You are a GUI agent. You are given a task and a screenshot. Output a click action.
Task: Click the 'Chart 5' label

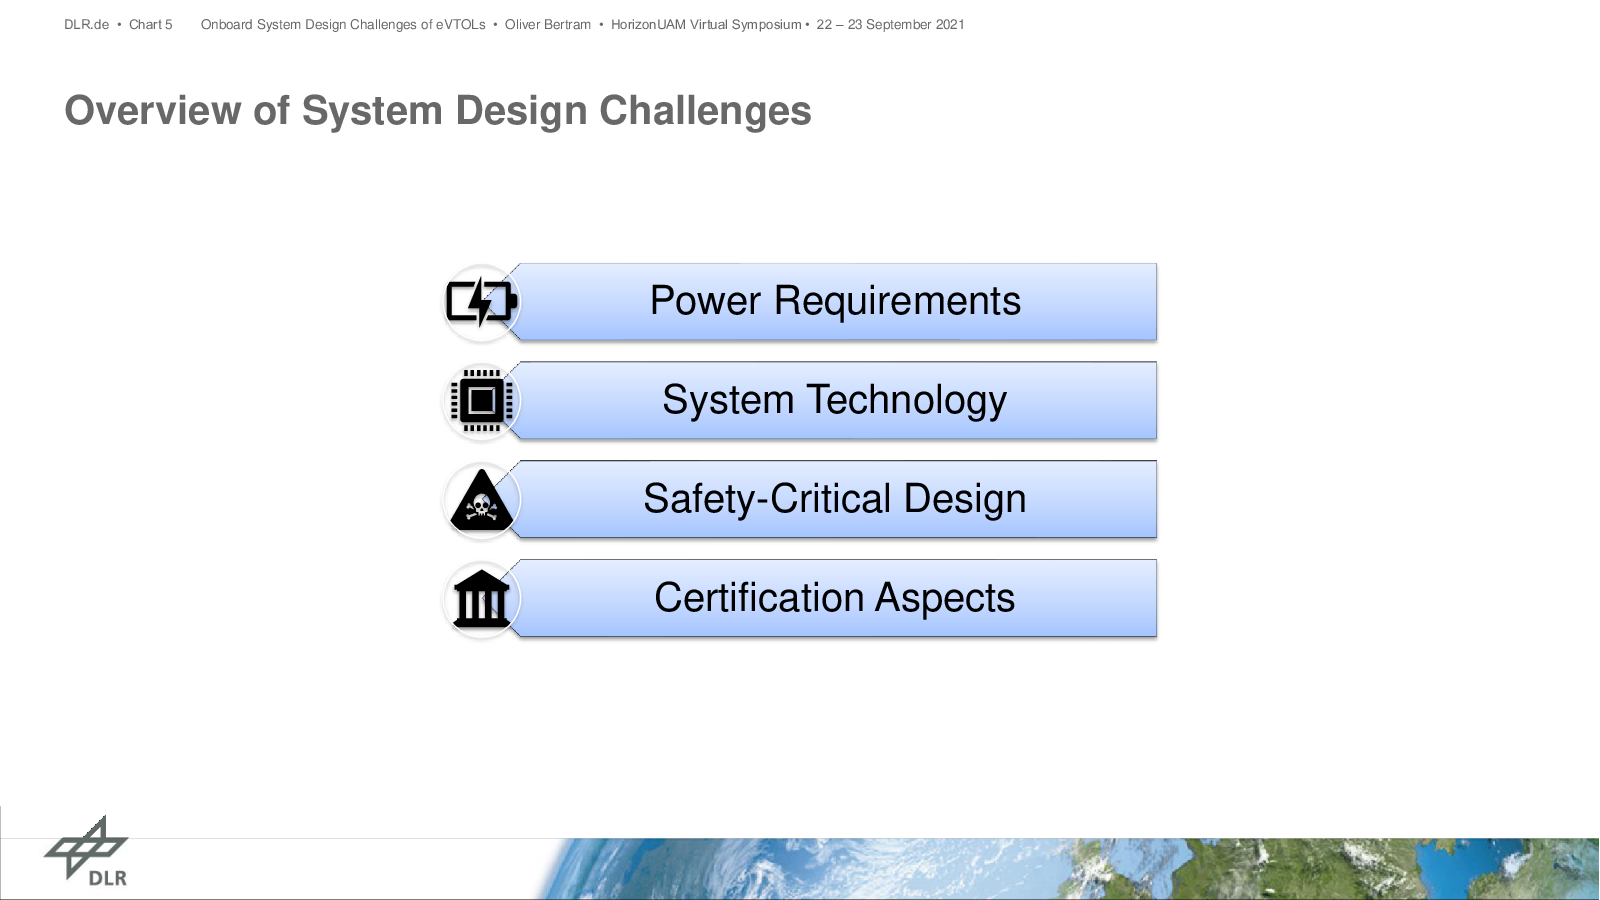pyautogui.click(x=151, y=24)
